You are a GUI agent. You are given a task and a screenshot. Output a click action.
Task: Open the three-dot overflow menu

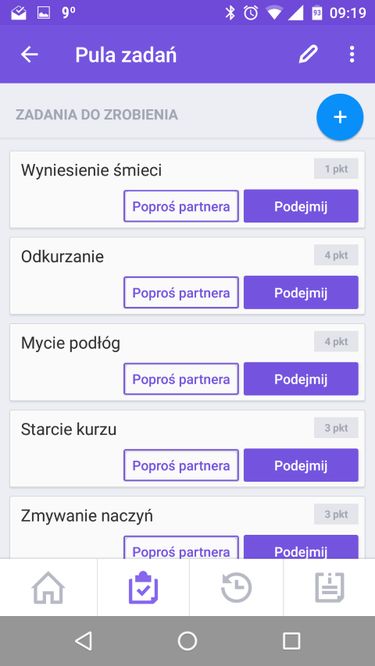pos(352,55)
